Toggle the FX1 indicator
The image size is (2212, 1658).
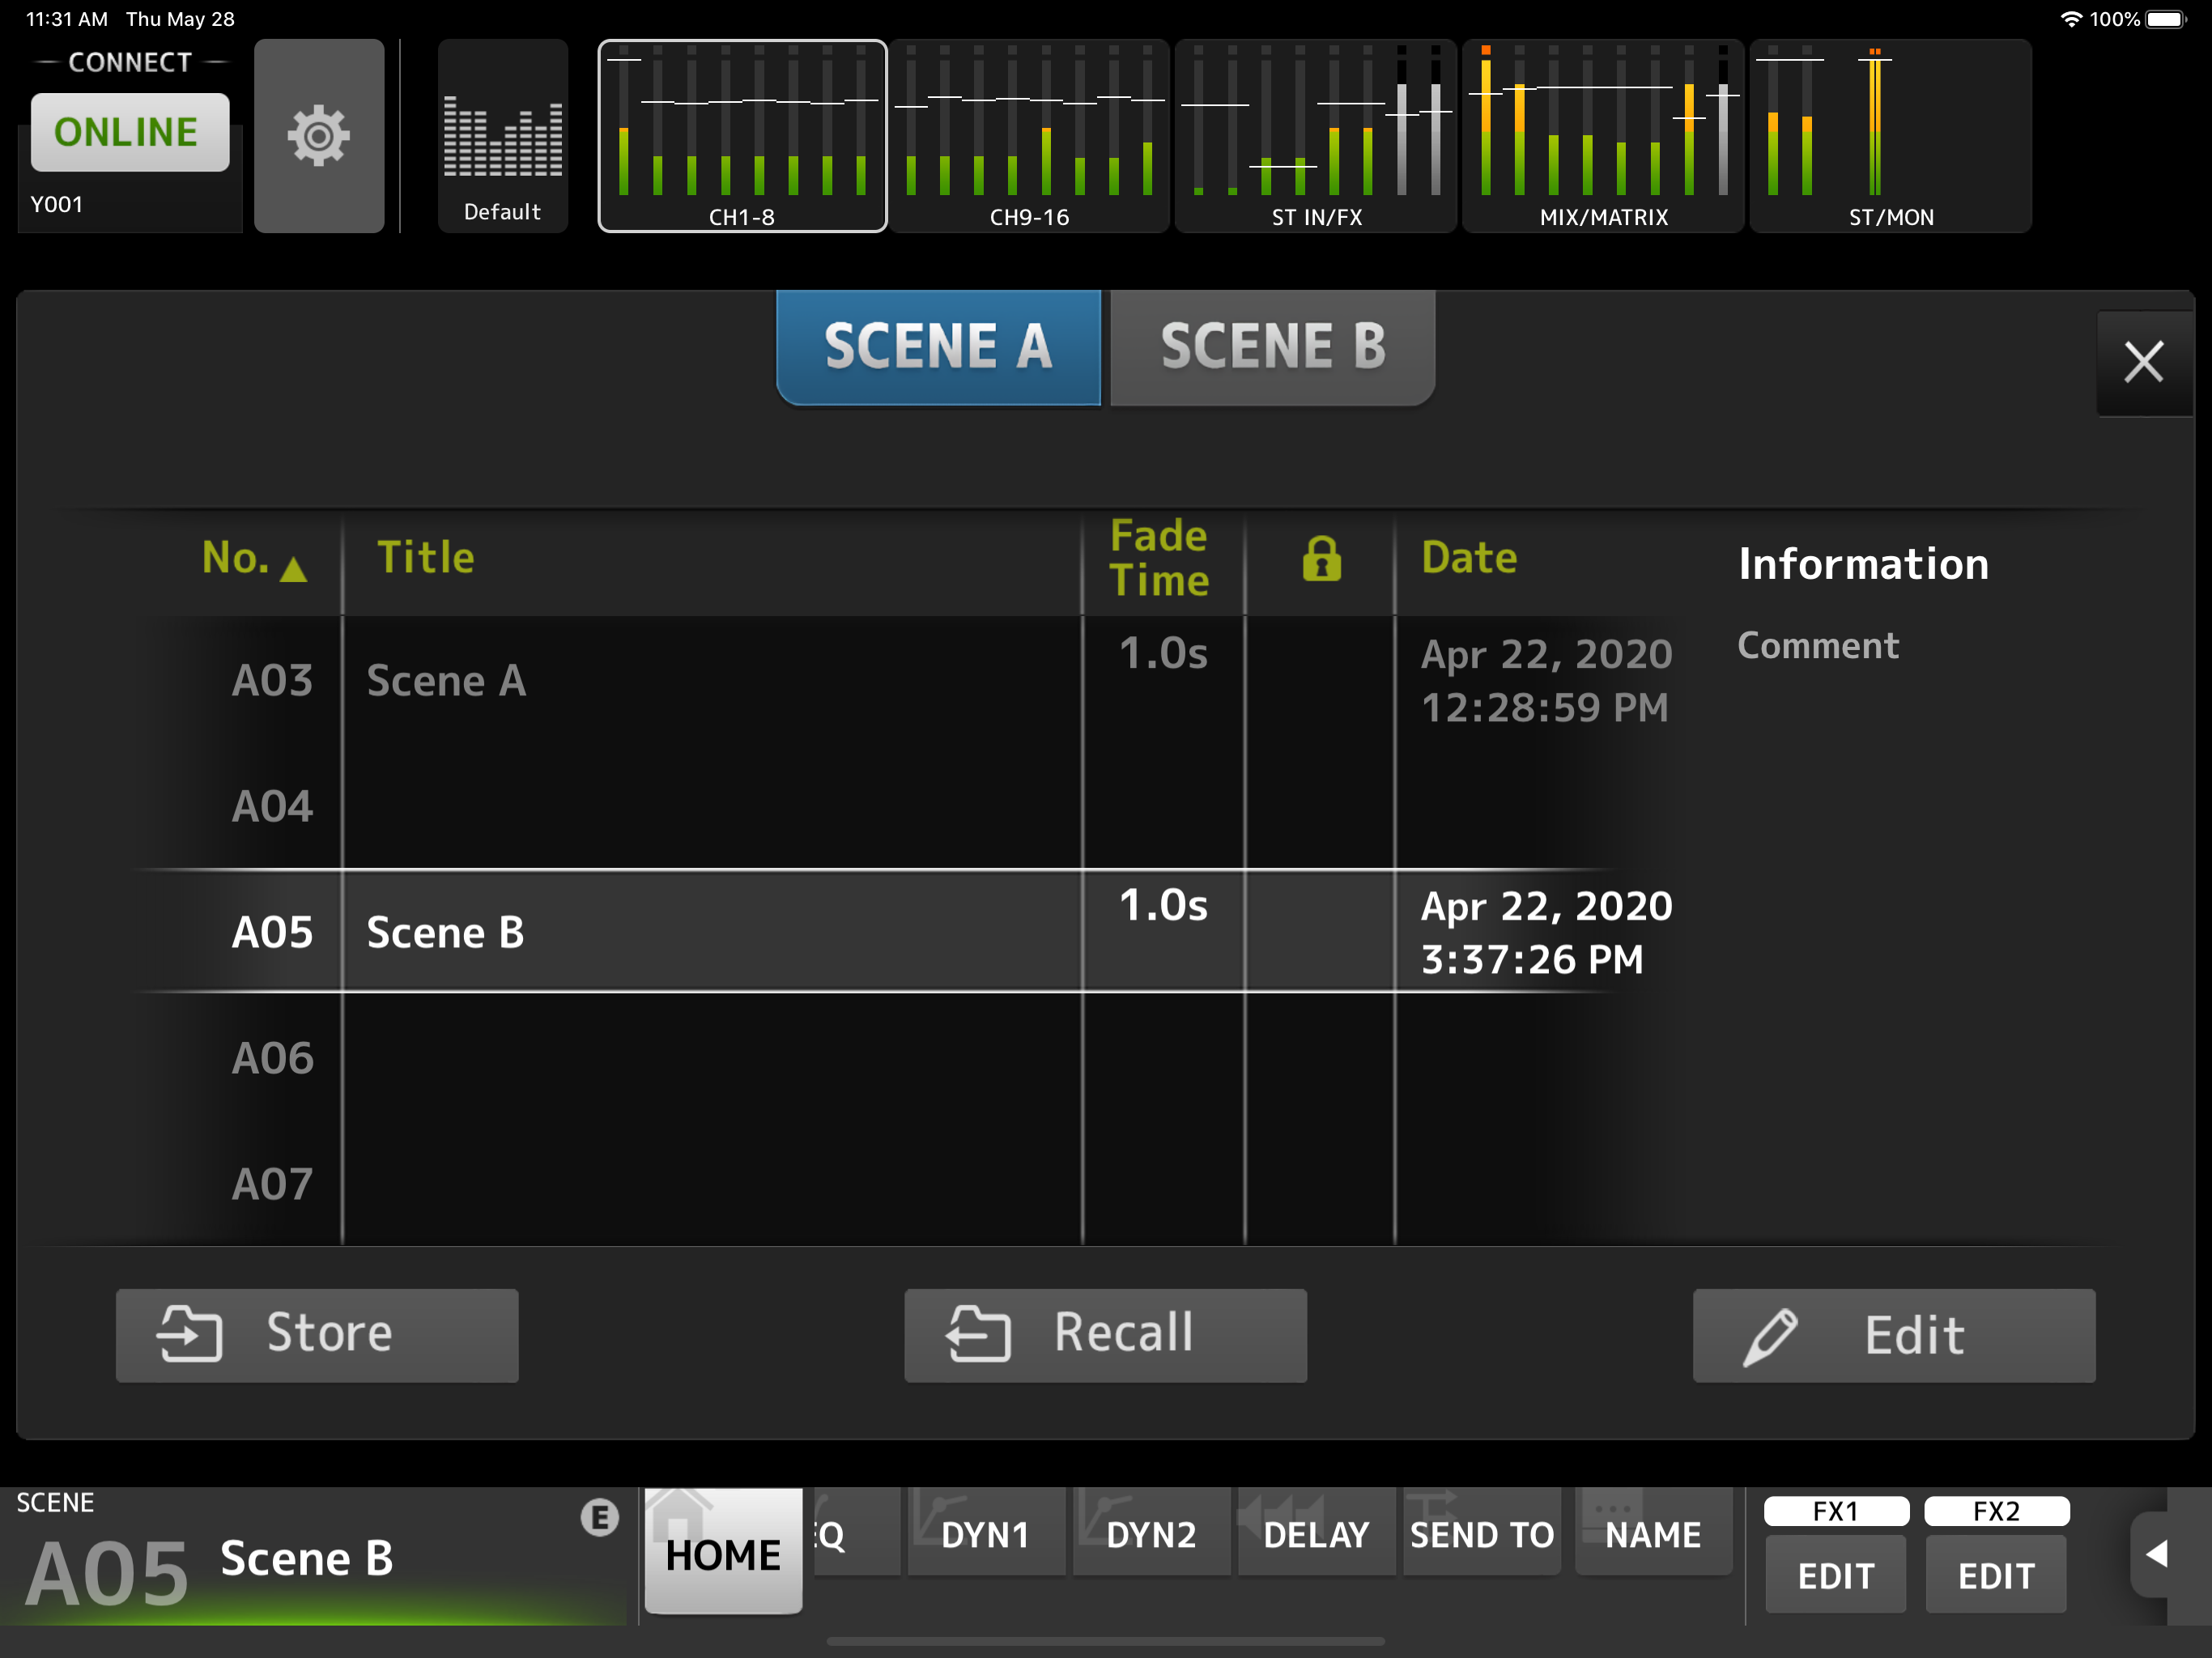[1835, 1510]
